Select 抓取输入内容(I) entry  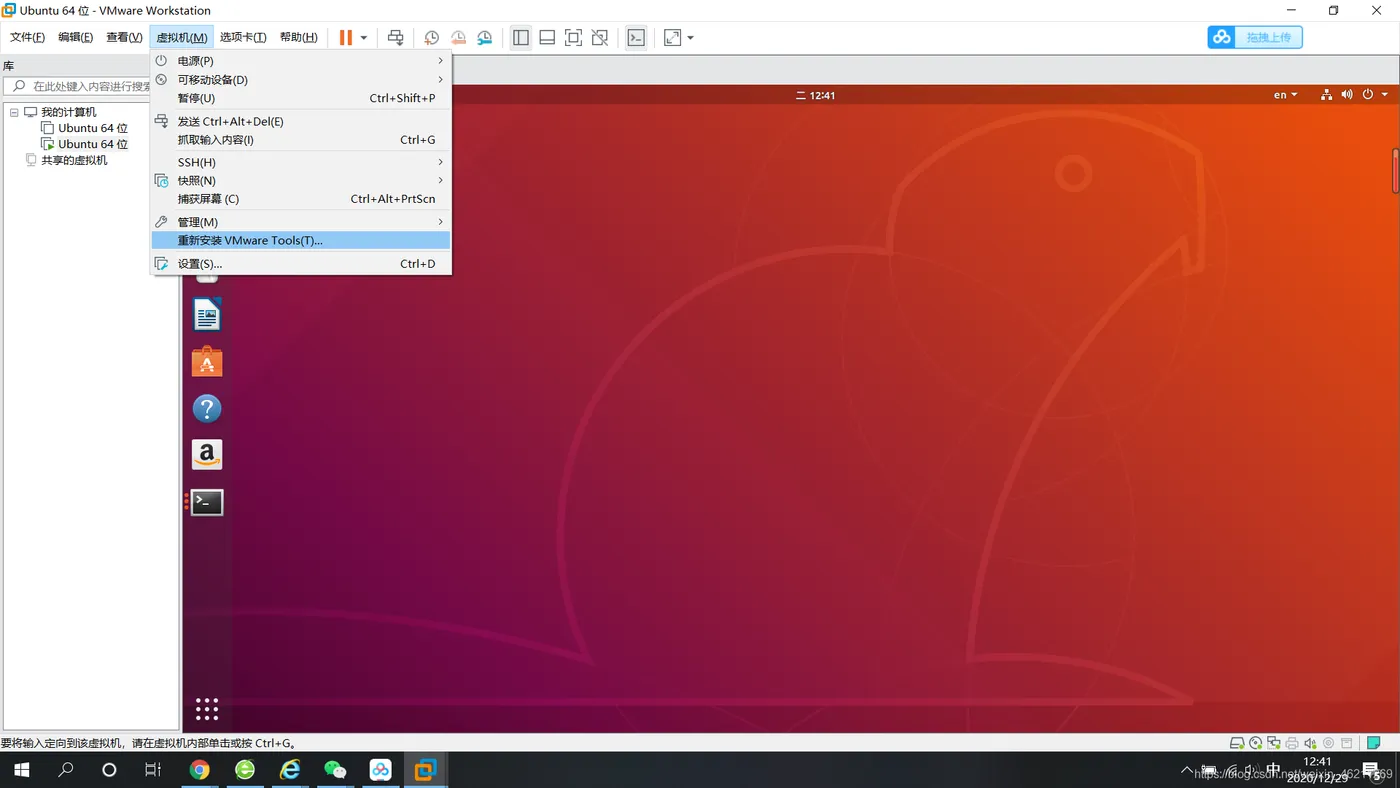[x=300, y=140]
